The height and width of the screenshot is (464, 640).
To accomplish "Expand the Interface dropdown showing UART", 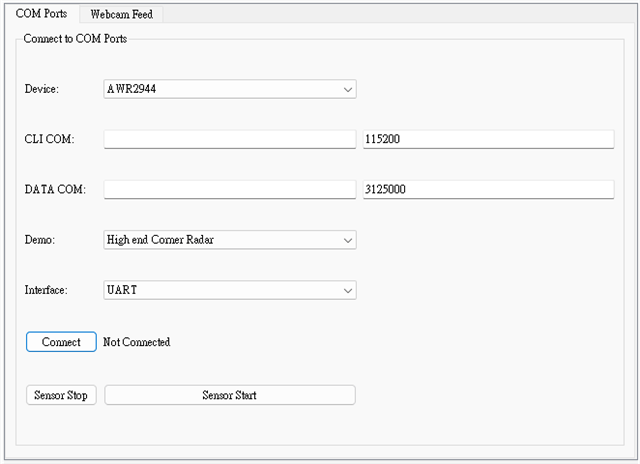I will pyautogui.click(x=230, y=291).
